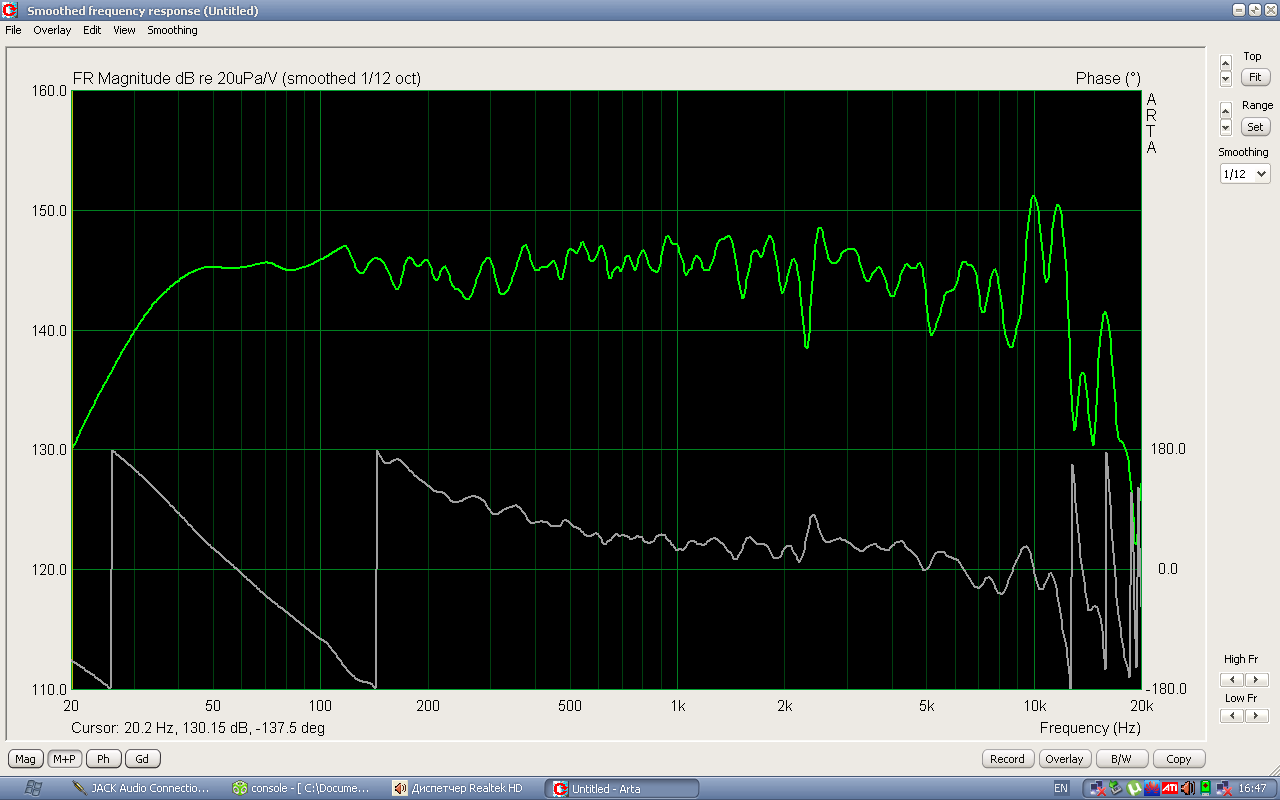Open uTorrent tray icon
1280x800 pixels.
click(1133, 788)
